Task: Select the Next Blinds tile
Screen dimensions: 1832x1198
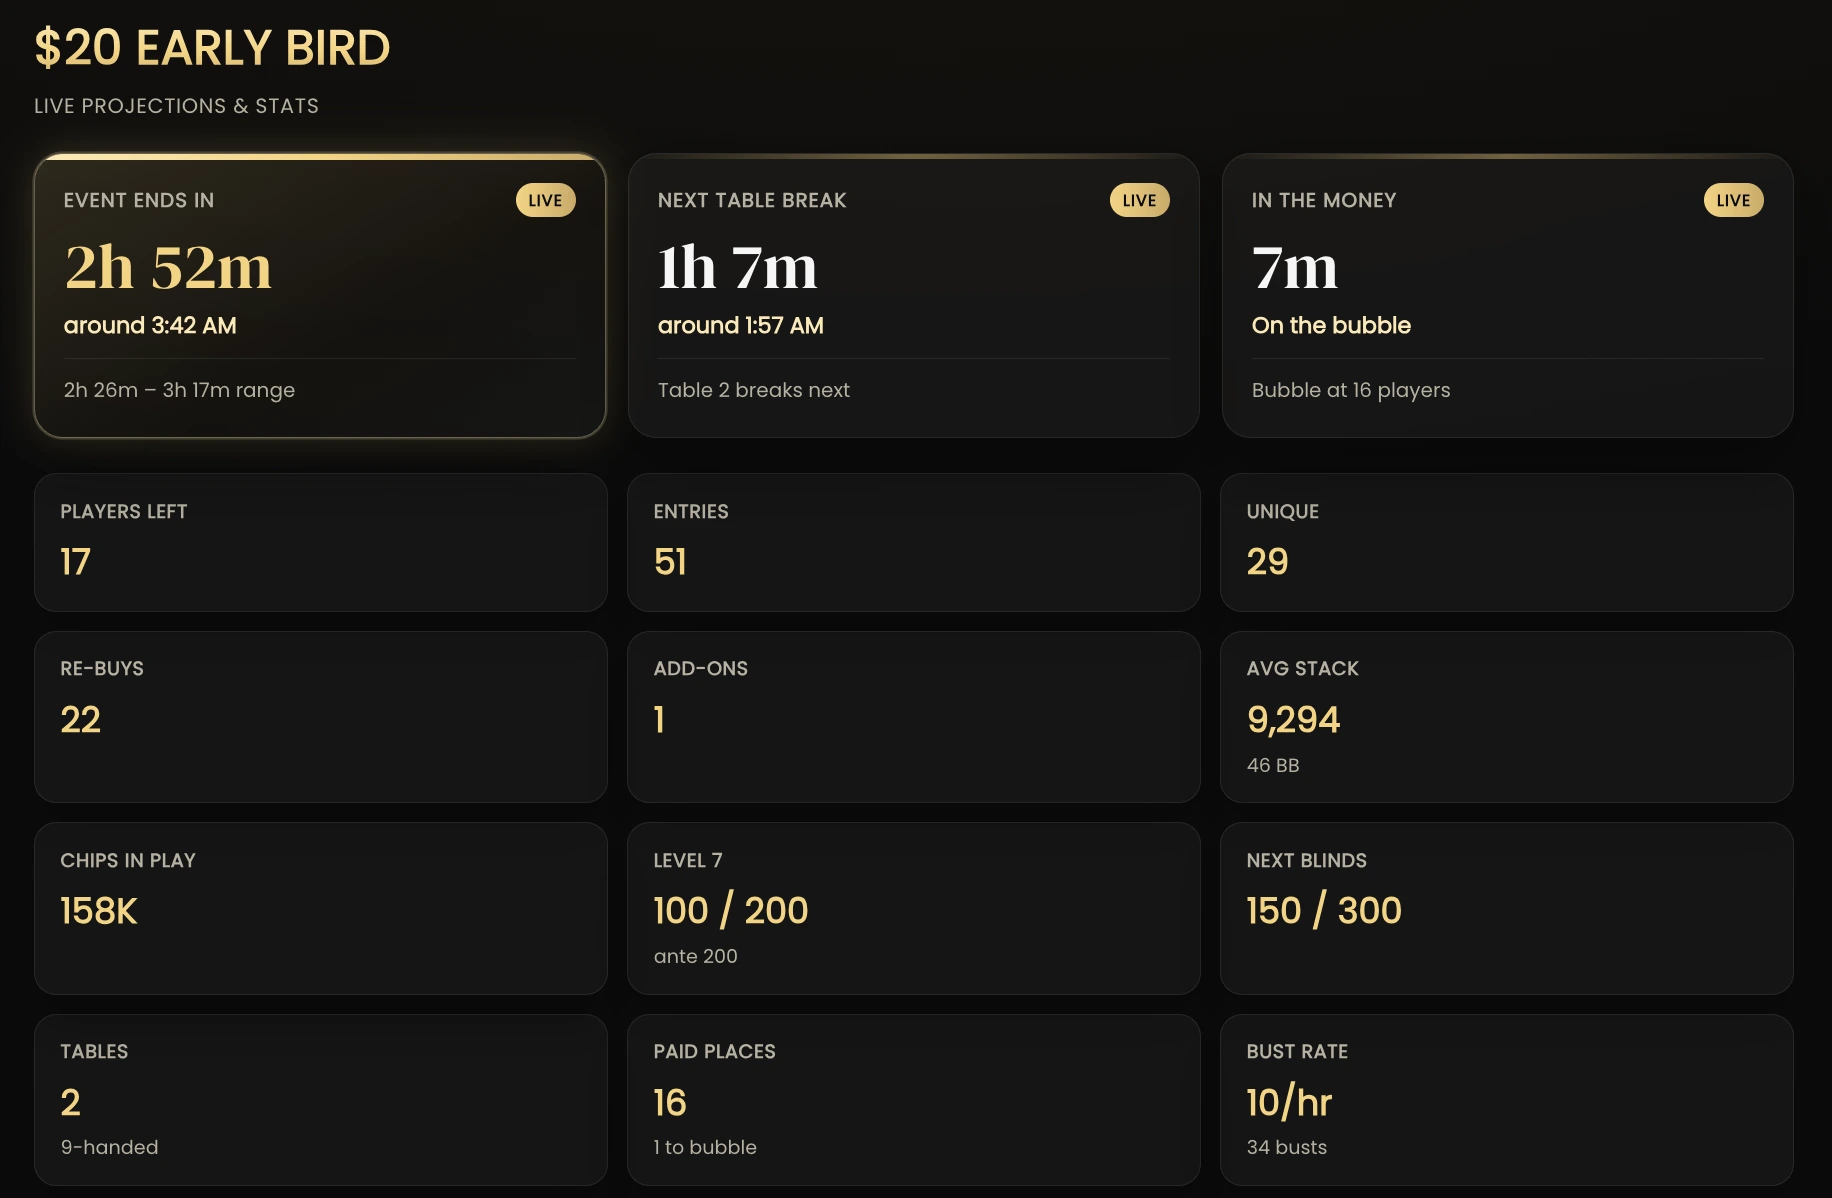Action: [x=1506, y=908]
